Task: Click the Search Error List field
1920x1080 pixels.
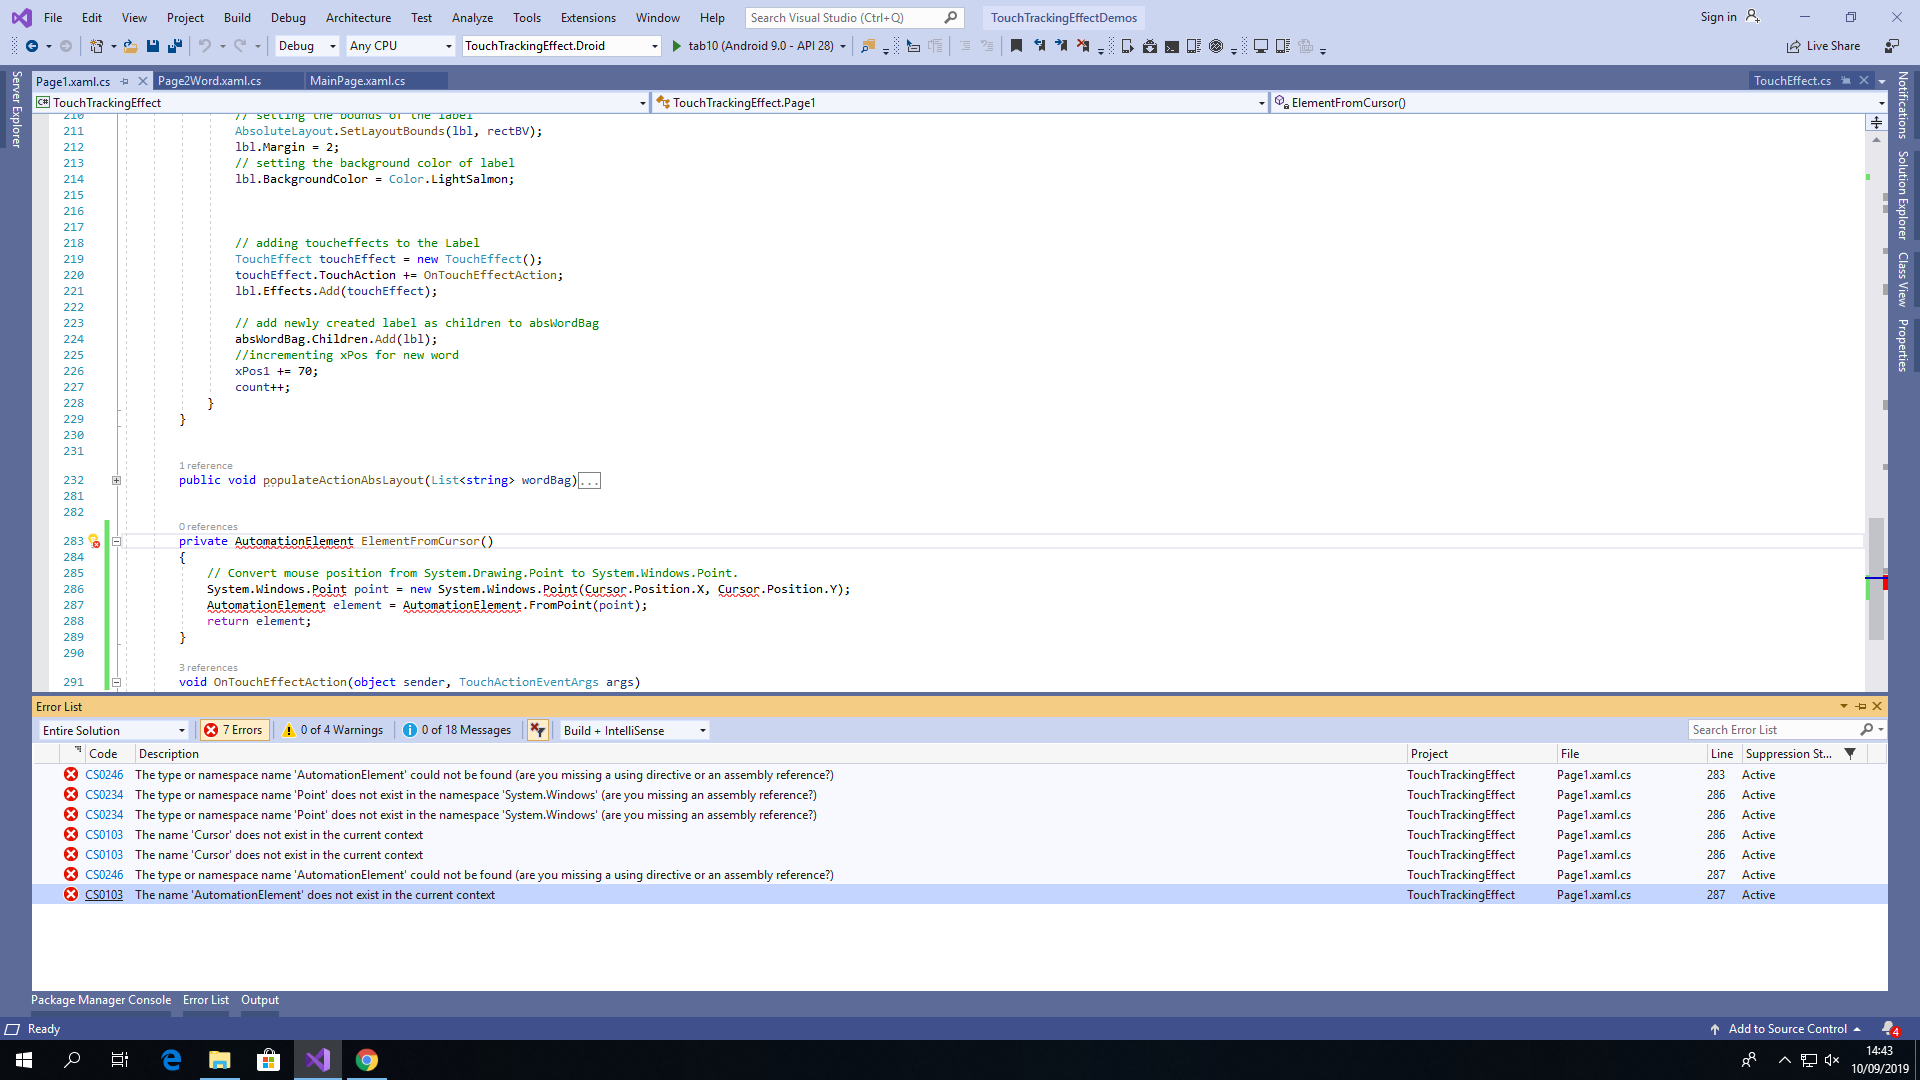Action: [1776, 730]
